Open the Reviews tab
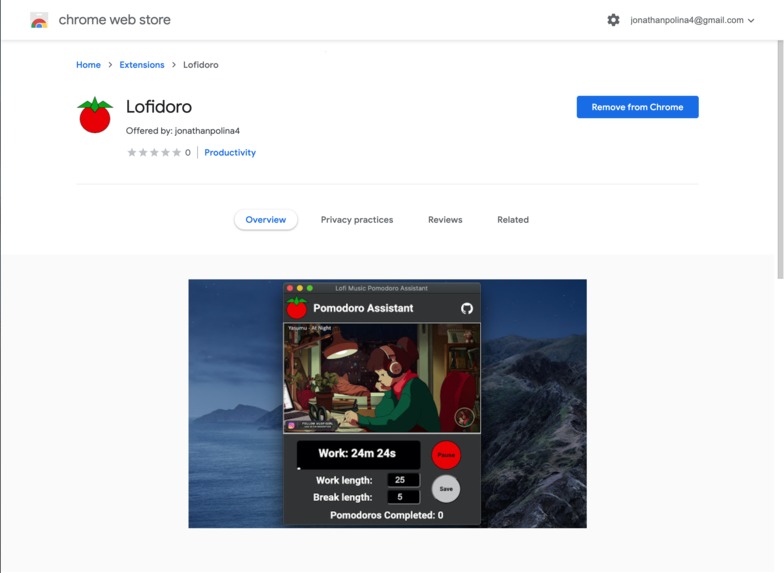 point(445,220)
